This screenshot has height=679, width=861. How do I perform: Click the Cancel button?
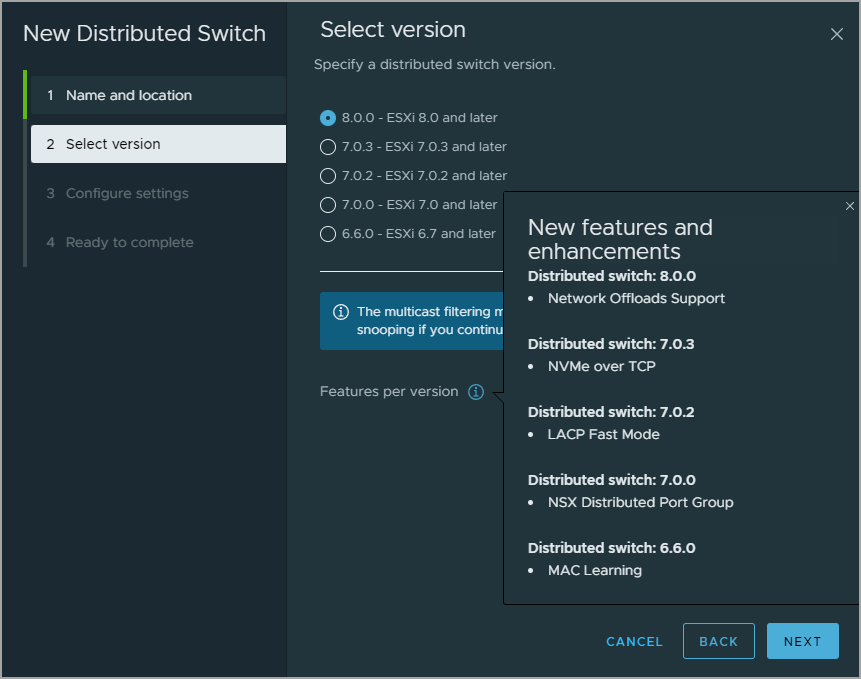coord(634,641)
